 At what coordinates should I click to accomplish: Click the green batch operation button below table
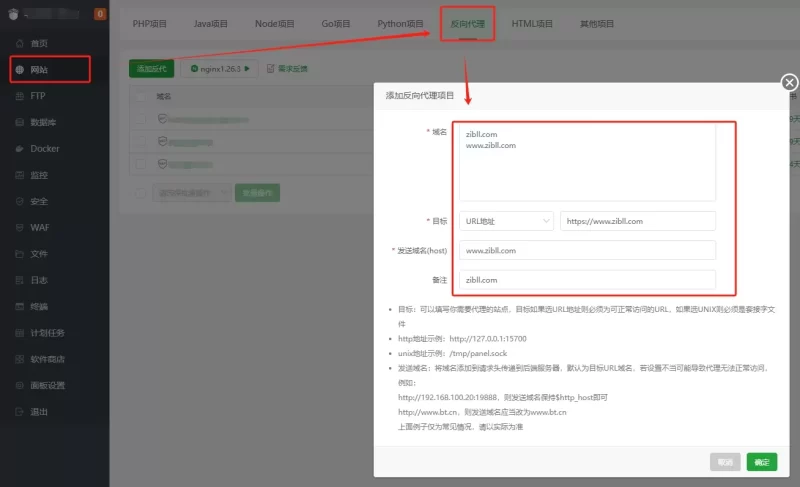pyautogui.click(x=257, y=193)
